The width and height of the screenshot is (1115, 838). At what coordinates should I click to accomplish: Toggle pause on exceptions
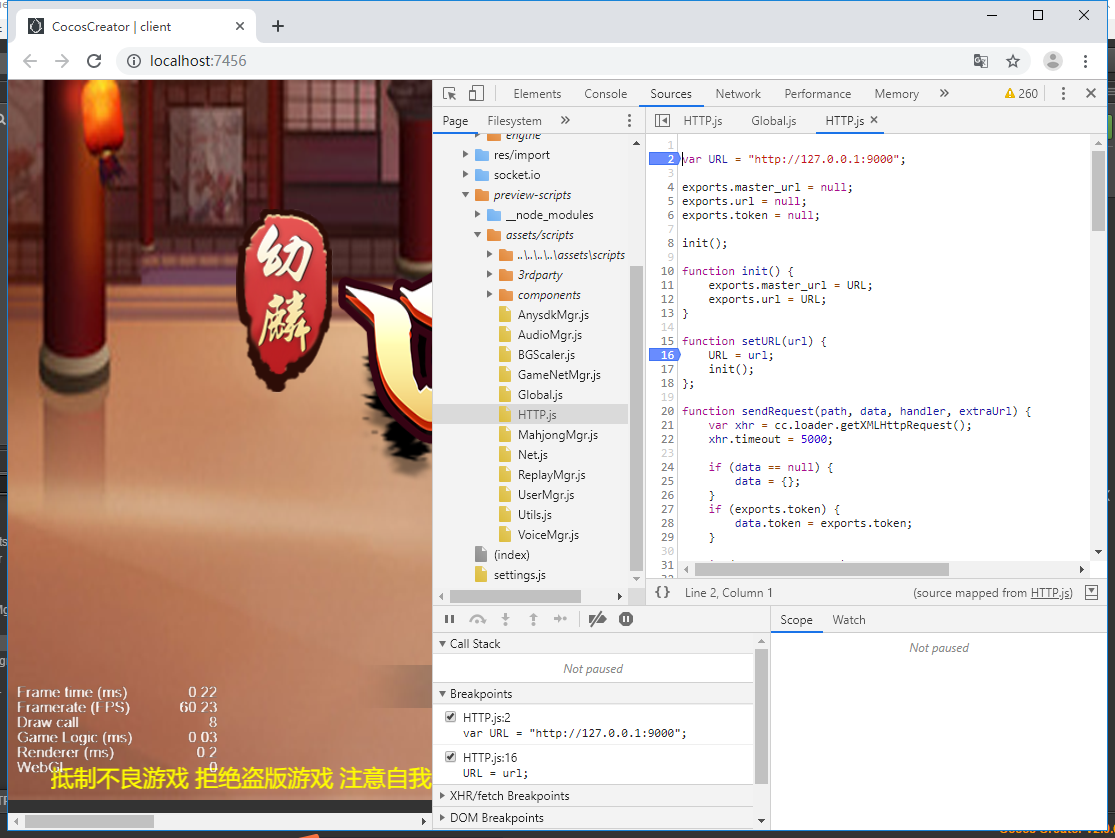626,619
